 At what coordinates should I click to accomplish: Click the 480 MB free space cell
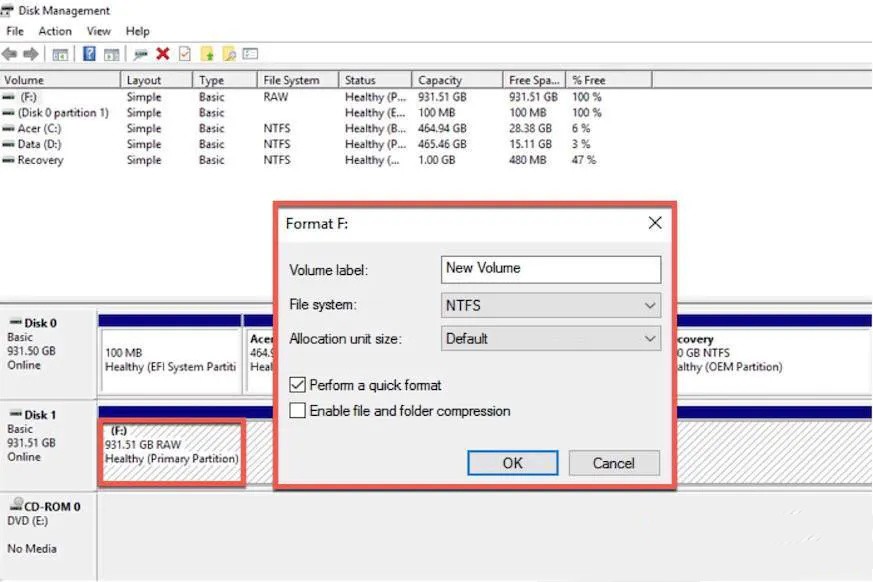(x=527, y=160)
